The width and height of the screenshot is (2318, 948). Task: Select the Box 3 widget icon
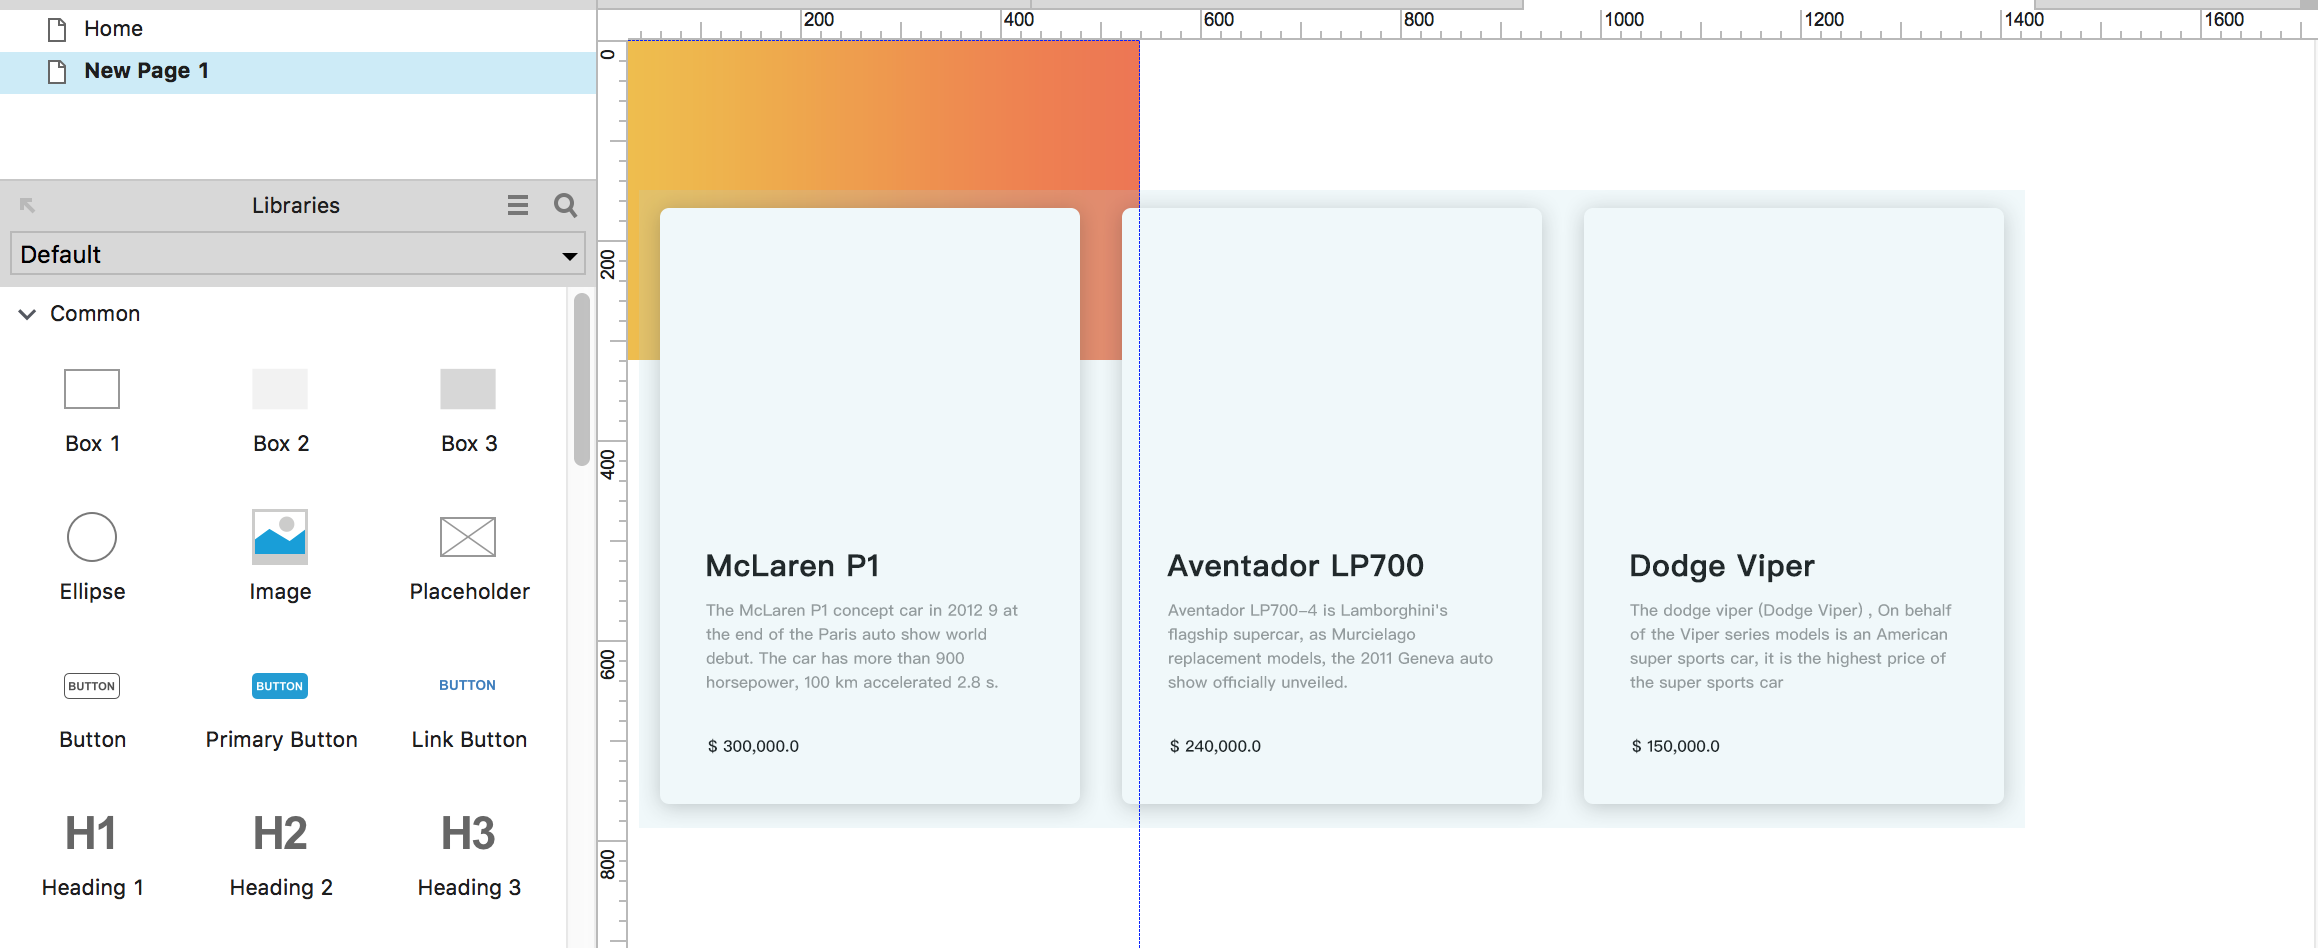click(468, 389)
